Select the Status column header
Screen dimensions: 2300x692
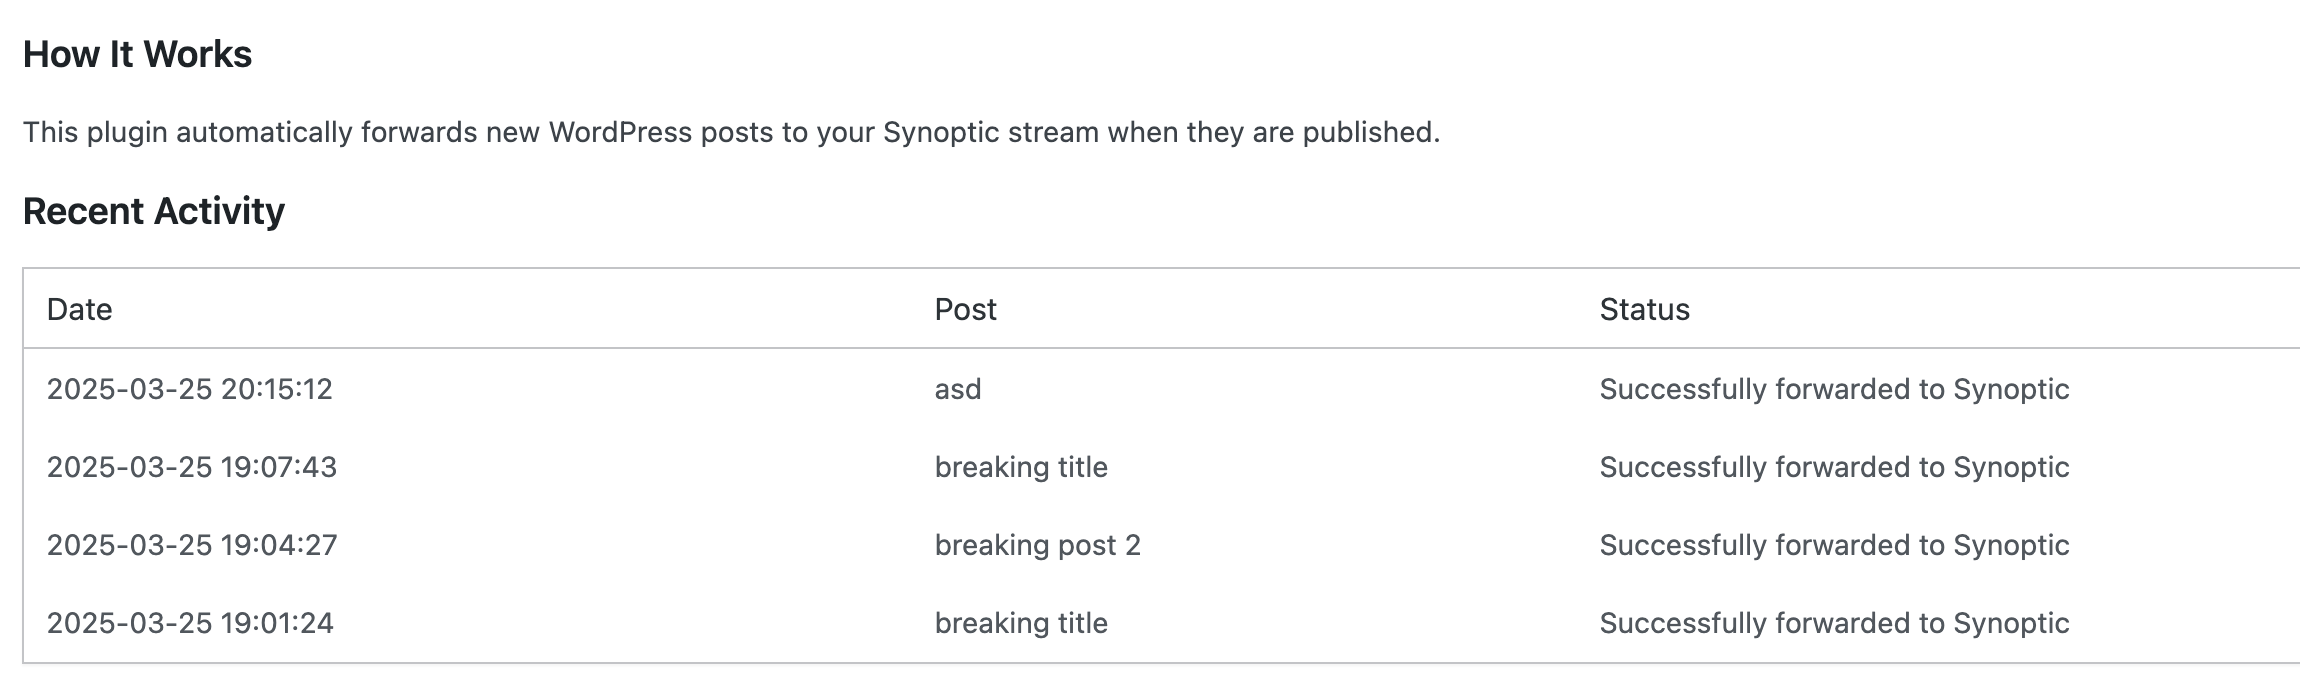click(1644, 309)
